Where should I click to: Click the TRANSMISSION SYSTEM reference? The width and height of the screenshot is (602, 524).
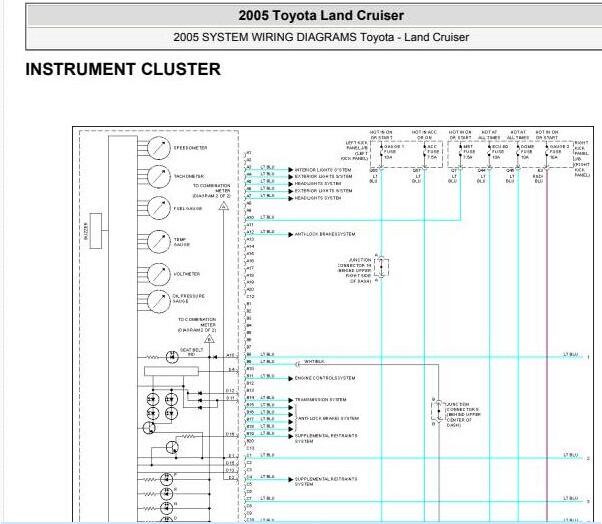320,400
